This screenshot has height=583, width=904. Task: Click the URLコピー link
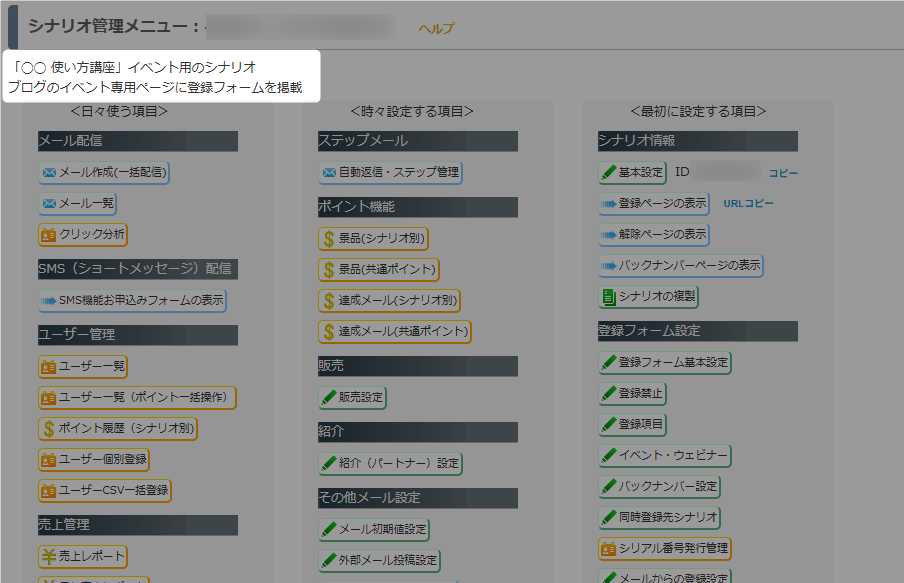(x=748, y=204)
